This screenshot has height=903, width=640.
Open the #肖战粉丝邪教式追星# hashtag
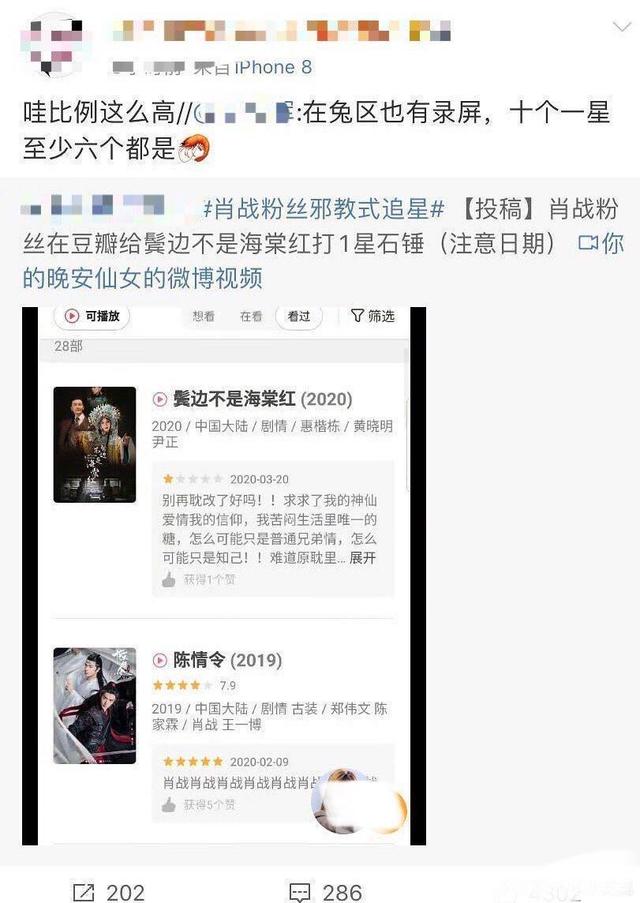pos(324,208)
